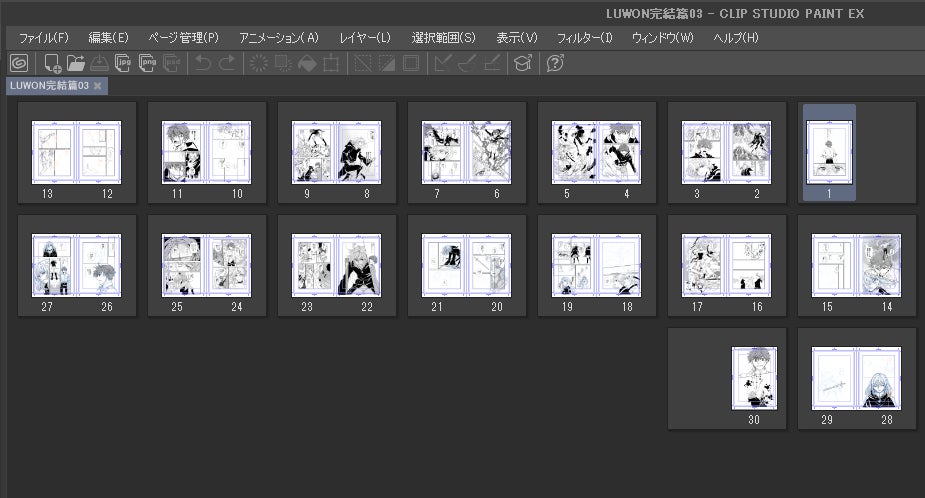Open the ウィンドウ(W) menu
925x498 pixels.
(x=662, y=38)
